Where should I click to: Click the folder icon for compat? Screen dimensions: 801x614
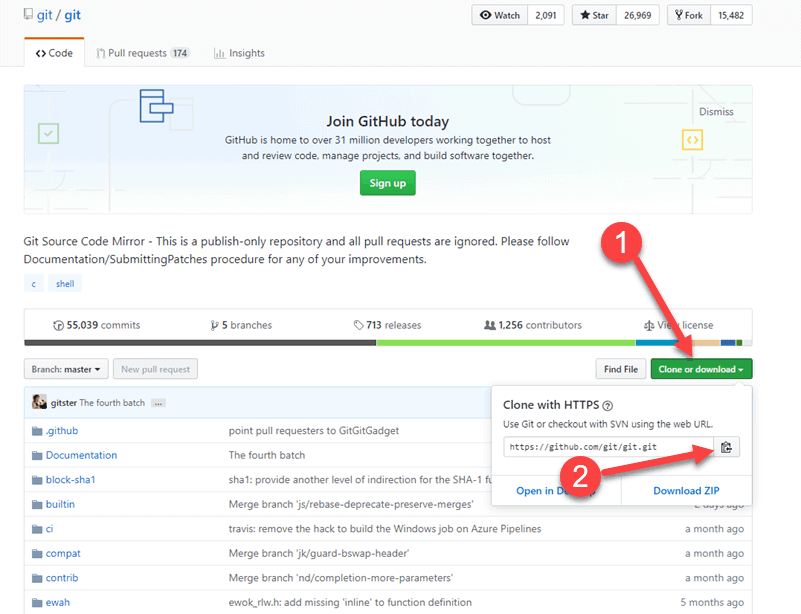(x=37, y=554)
